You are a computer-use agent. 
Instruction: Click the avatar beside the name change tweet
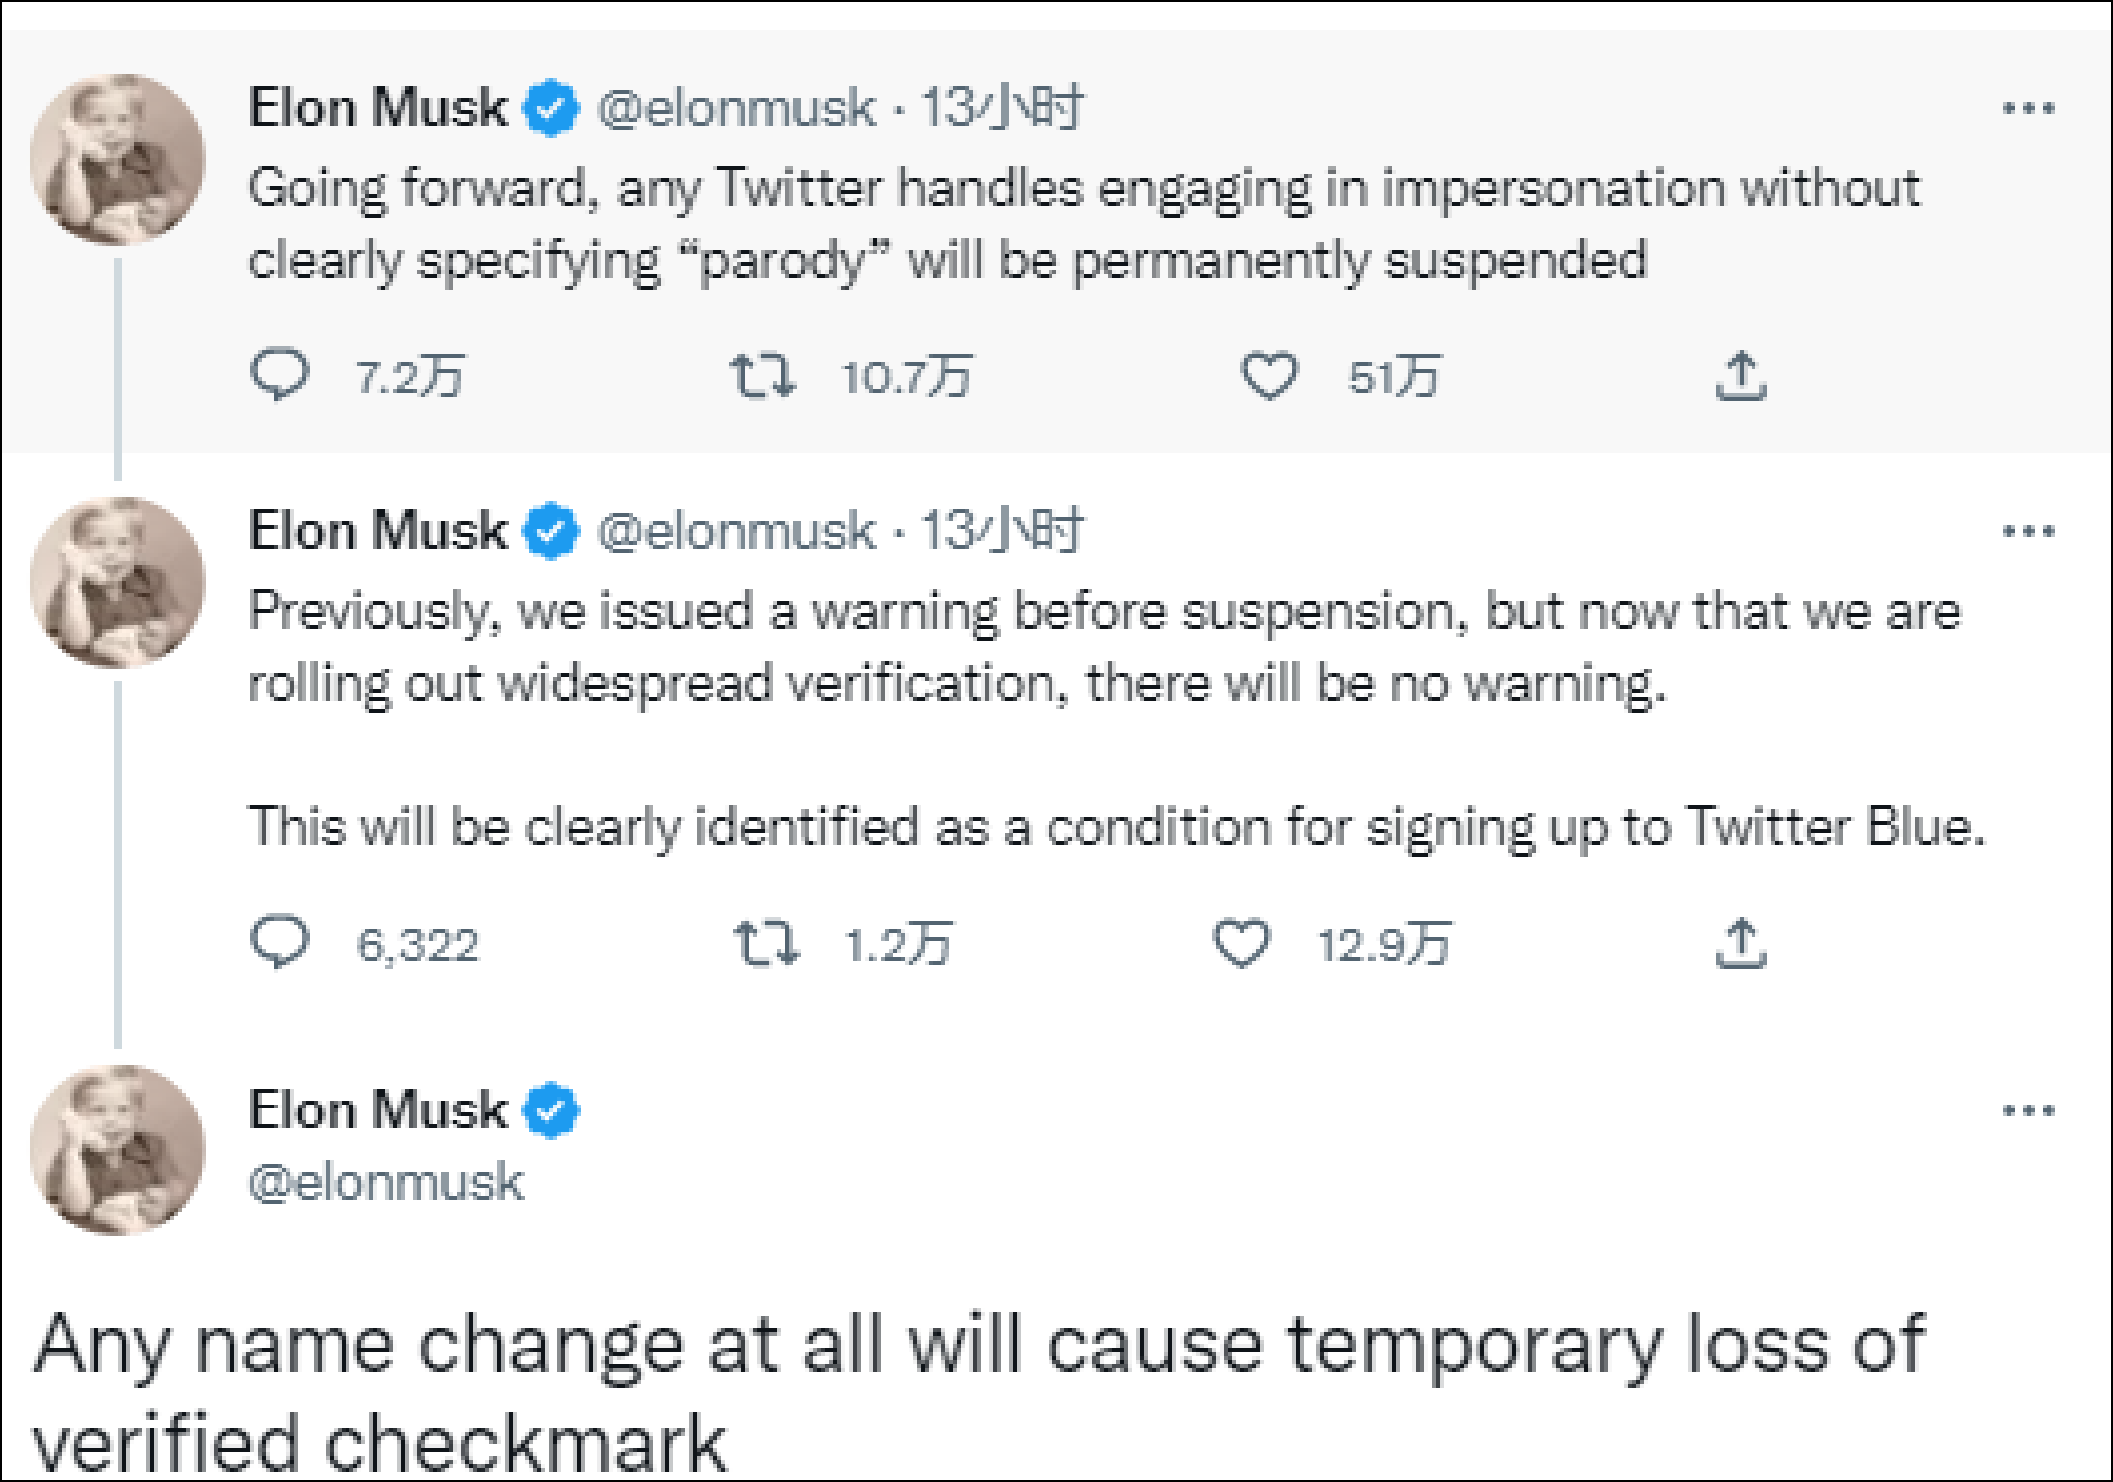pos(117,1149)
